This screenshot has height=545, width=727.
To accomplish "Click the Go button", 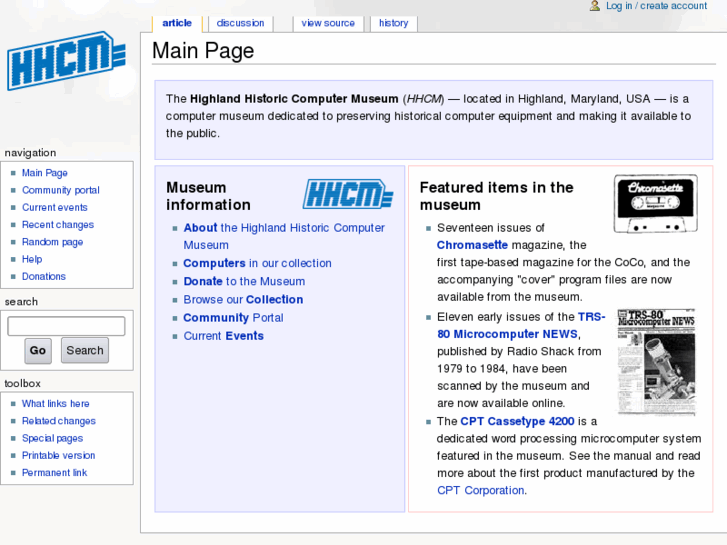I will (x=38, y=350).
